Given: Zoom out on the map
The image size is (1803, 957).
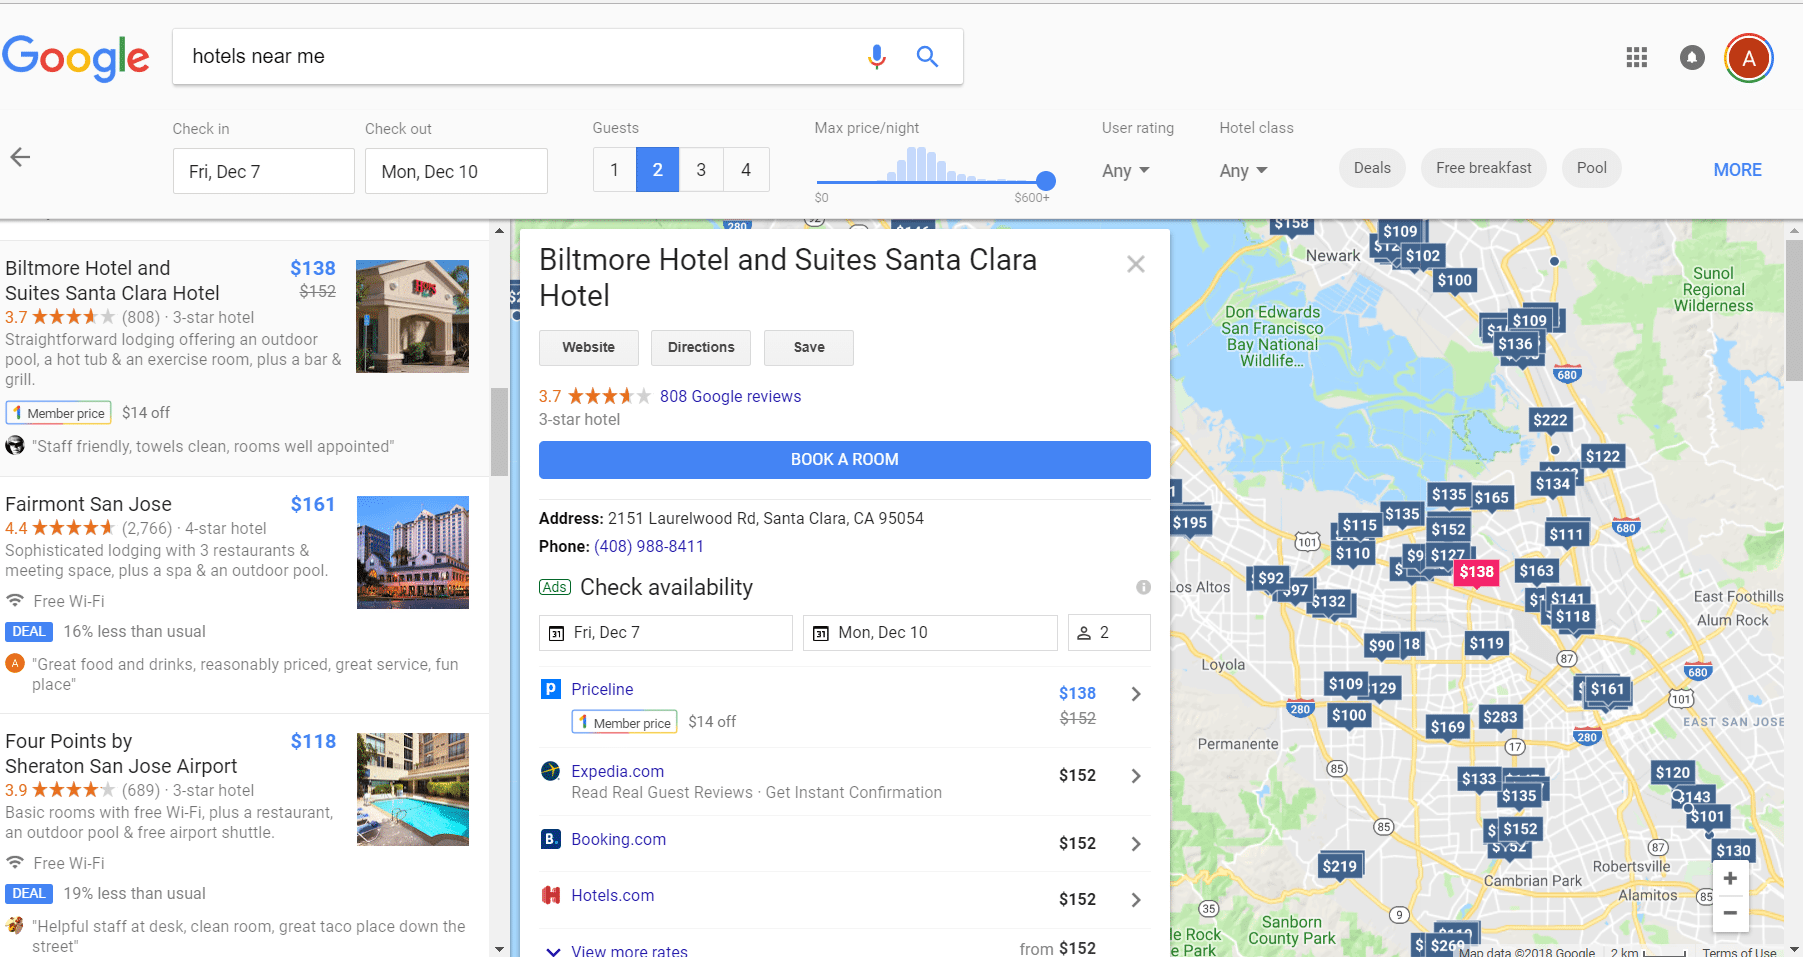Looking at the screenshot, I should click(1730, 912).
